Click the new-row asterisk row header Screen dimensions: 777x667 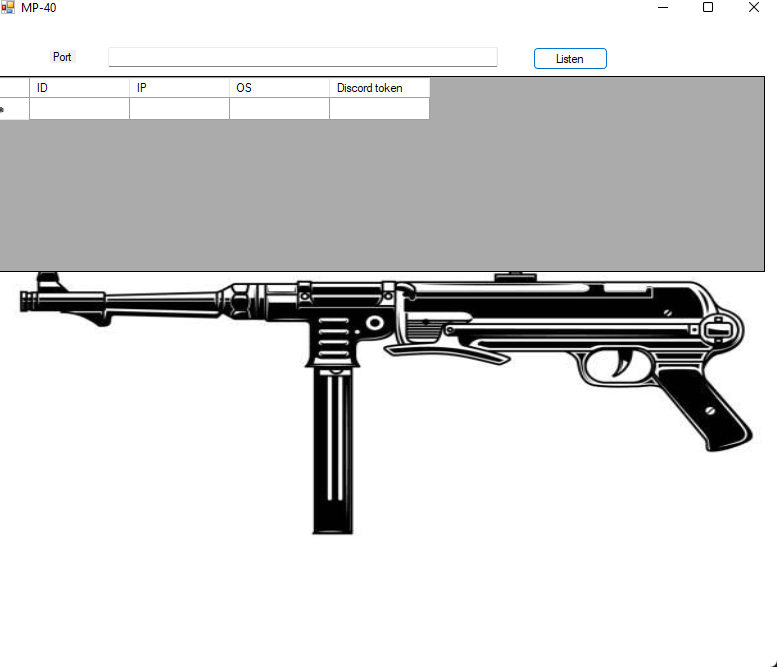[14, 109]
